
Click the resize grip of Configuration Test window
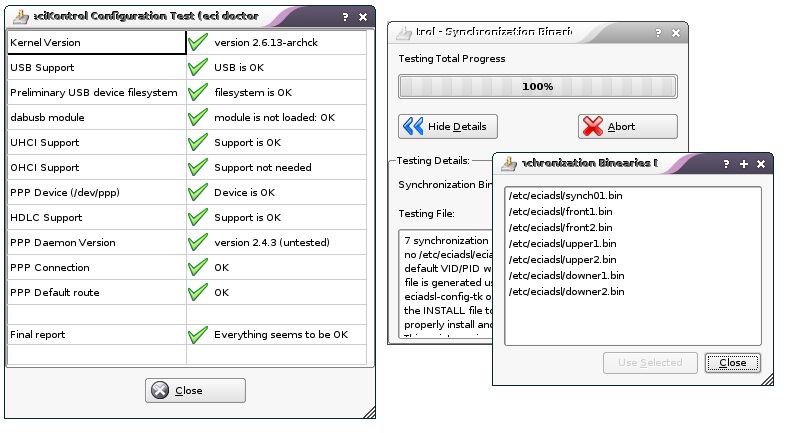370,412
